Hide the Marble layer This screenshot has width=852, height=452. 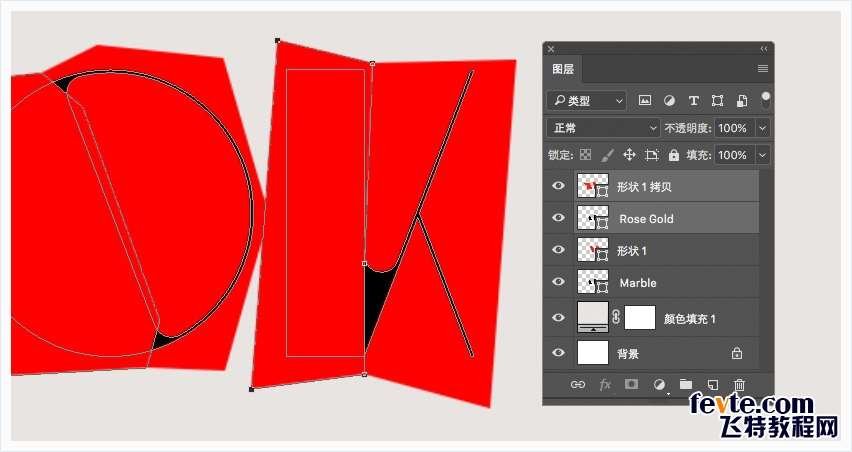click(558, 282)
